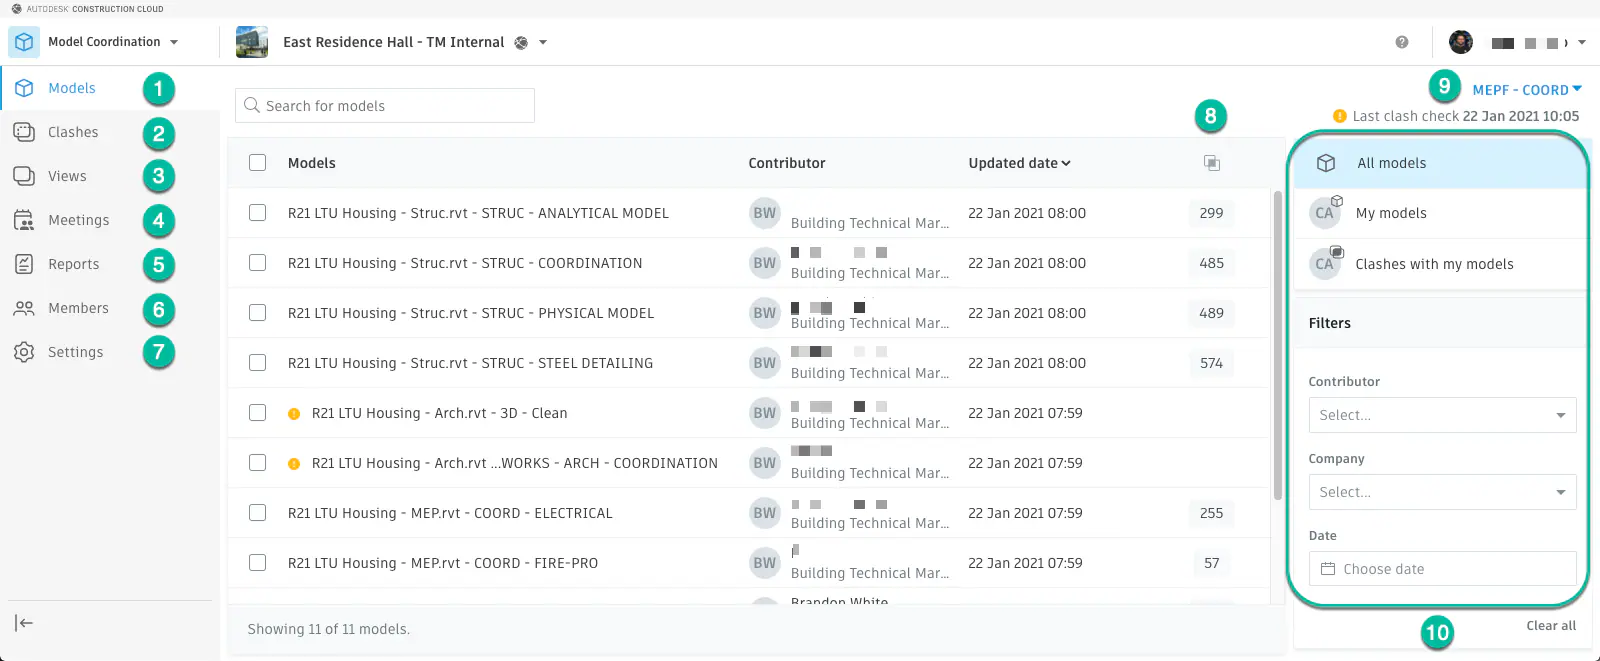This screenshot has height=661, width=1600.
Task: Open the STRUC - PHYSICAL MODEL model link
Action: click(471, 313)
